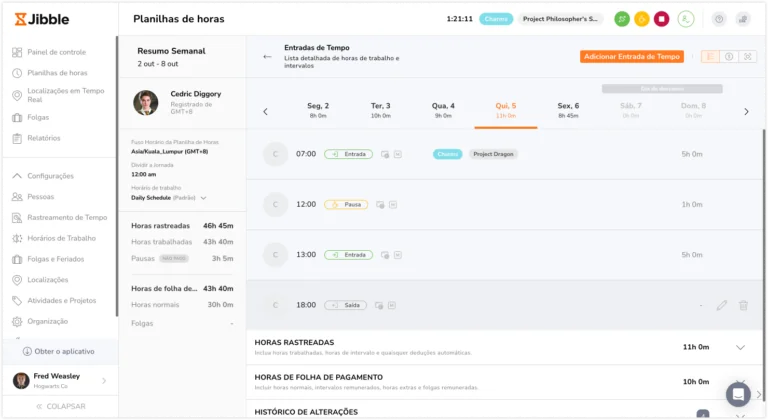Expand the HORAS DE FOLHA DE PAGAMENTO section
This screenshot has height=420, width=768.
click(x=740, y=380)
